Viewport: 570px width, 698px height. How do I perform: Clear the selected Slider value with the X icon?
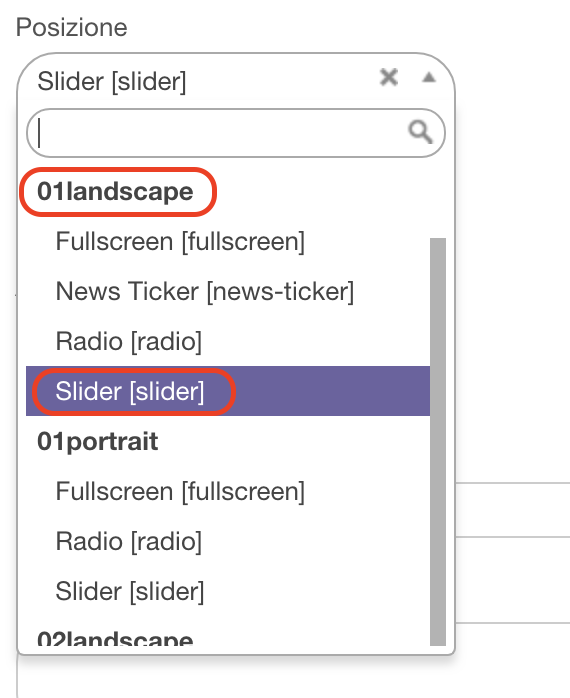click(389, 77)
